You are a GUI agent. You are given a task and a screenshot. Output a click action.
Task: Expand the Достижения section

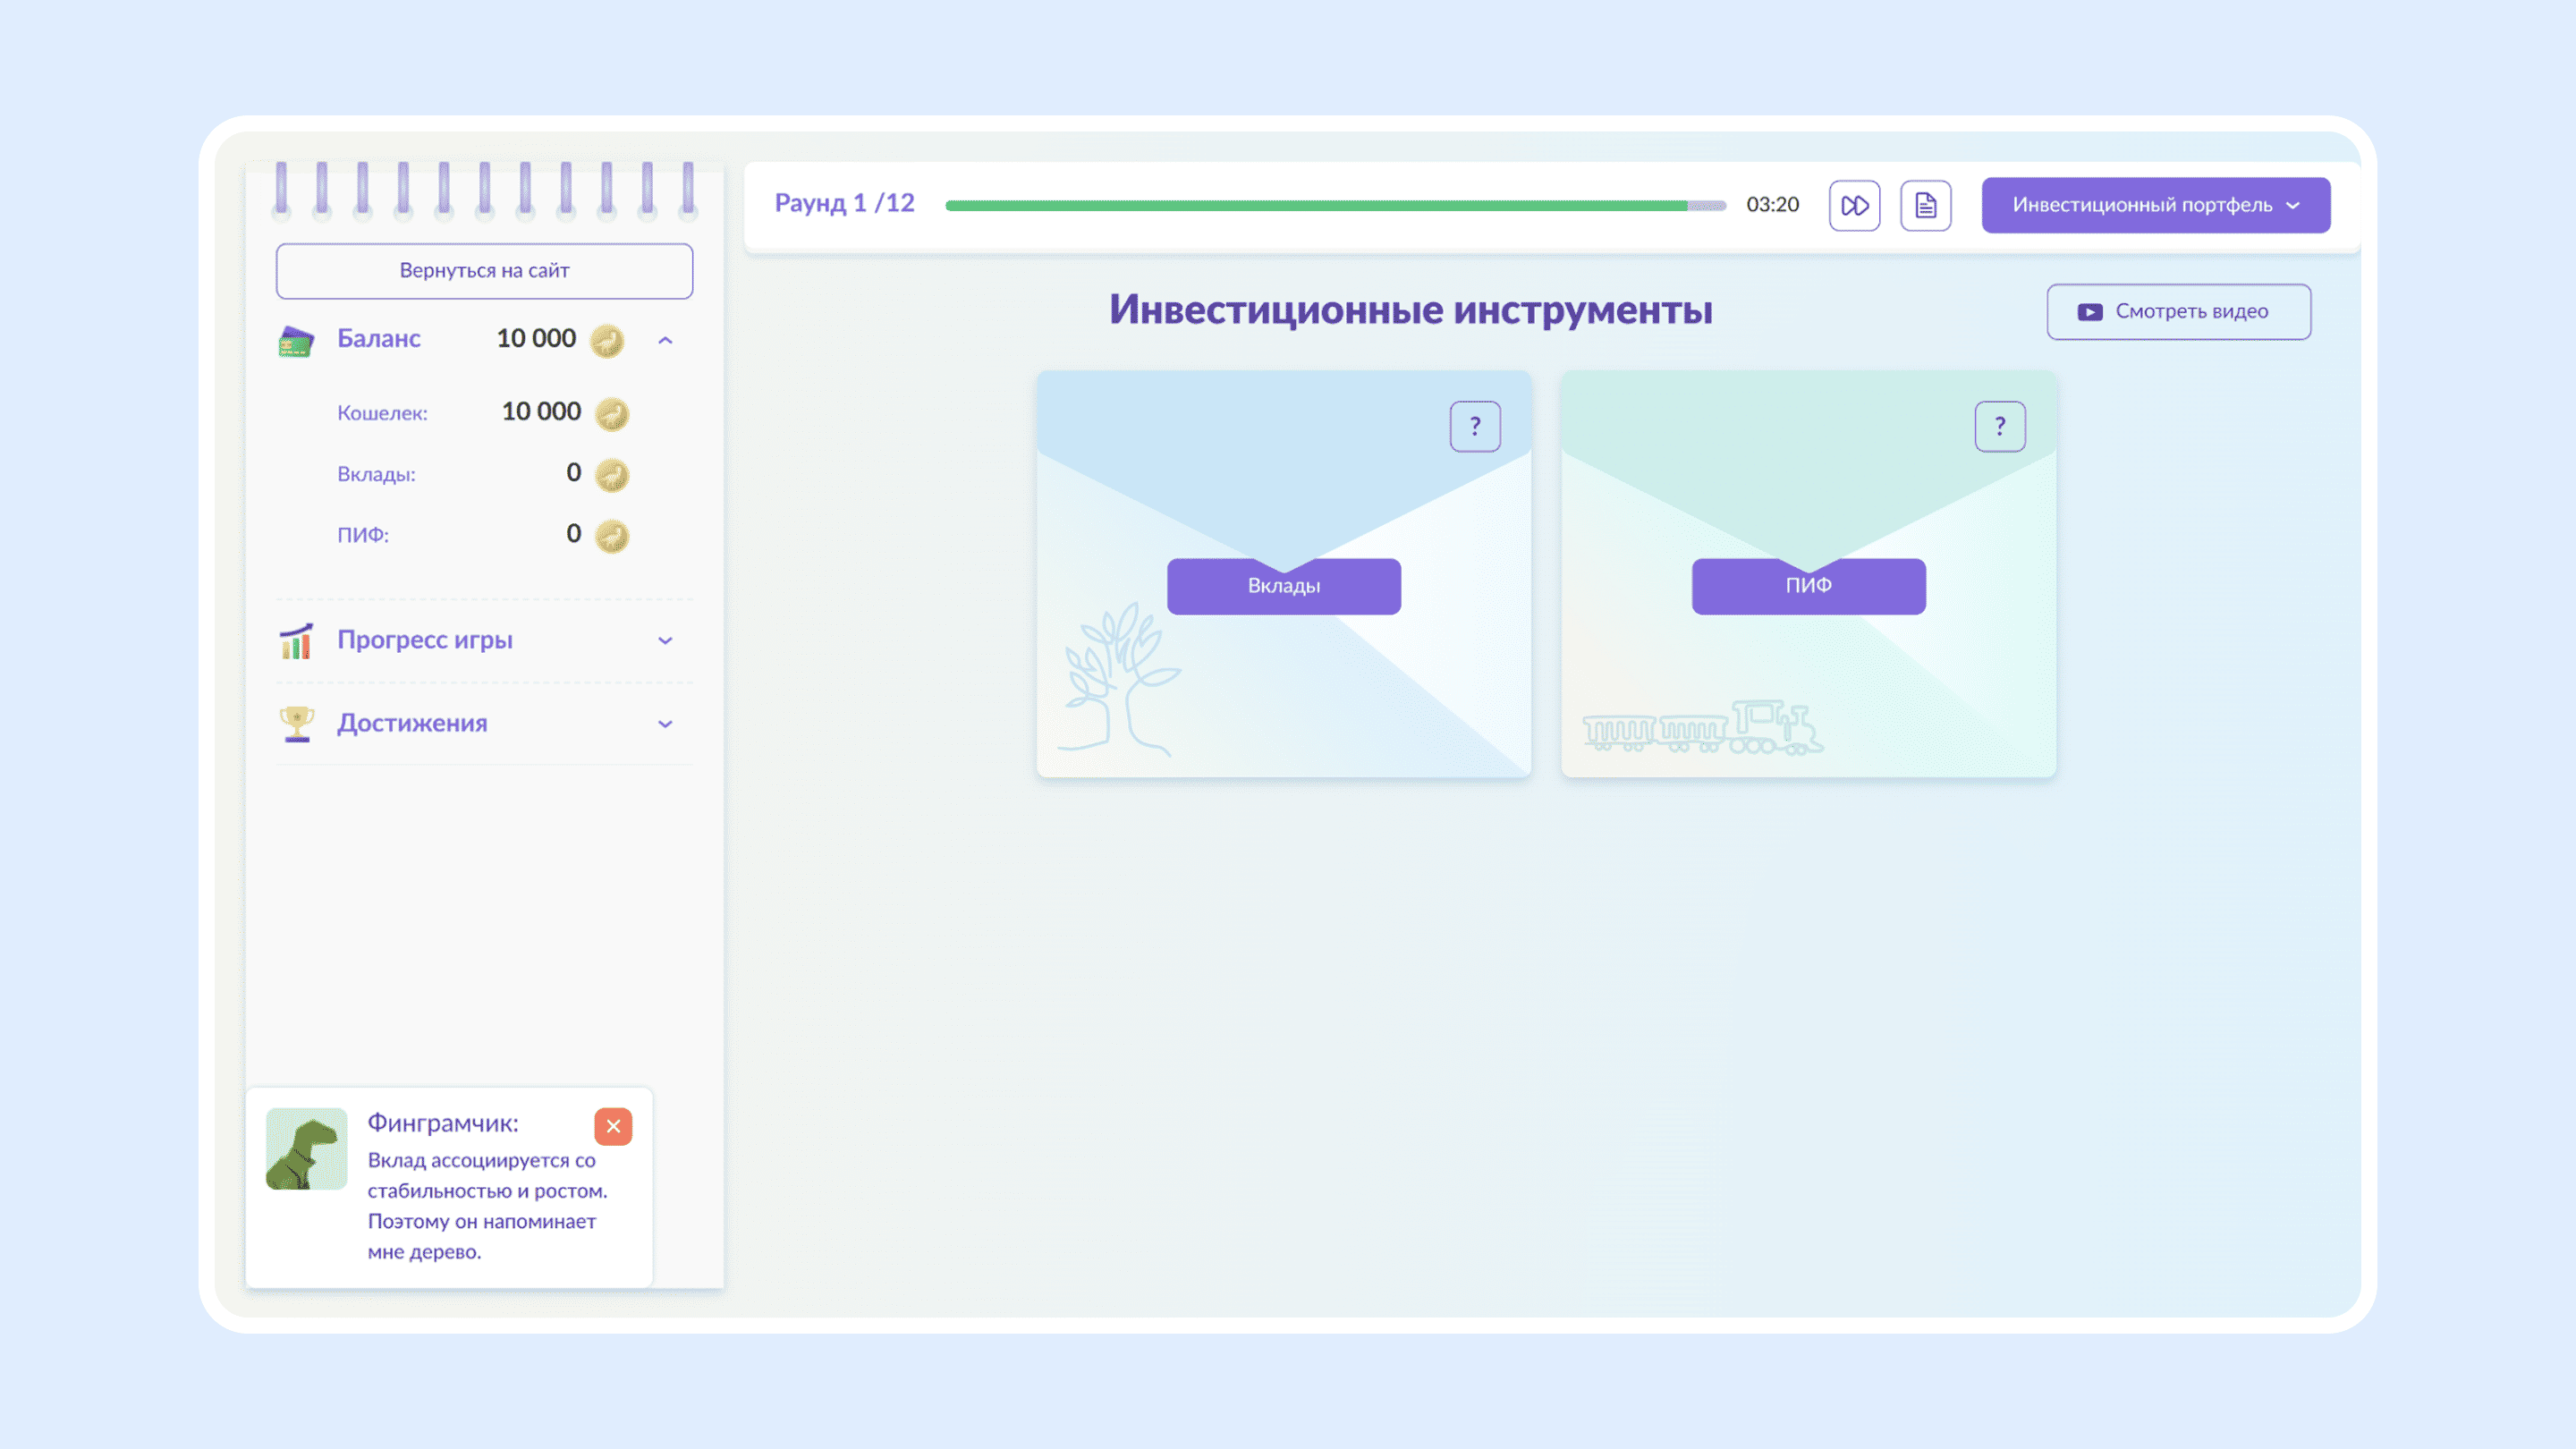click(665, 724)
